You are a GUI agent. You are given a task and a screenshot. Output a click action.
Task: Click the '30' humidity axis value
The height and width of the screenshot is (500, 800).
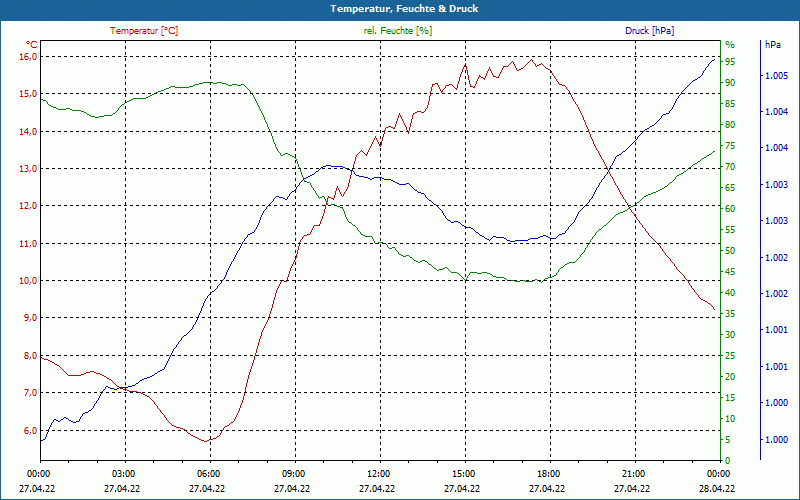(730, 335)
